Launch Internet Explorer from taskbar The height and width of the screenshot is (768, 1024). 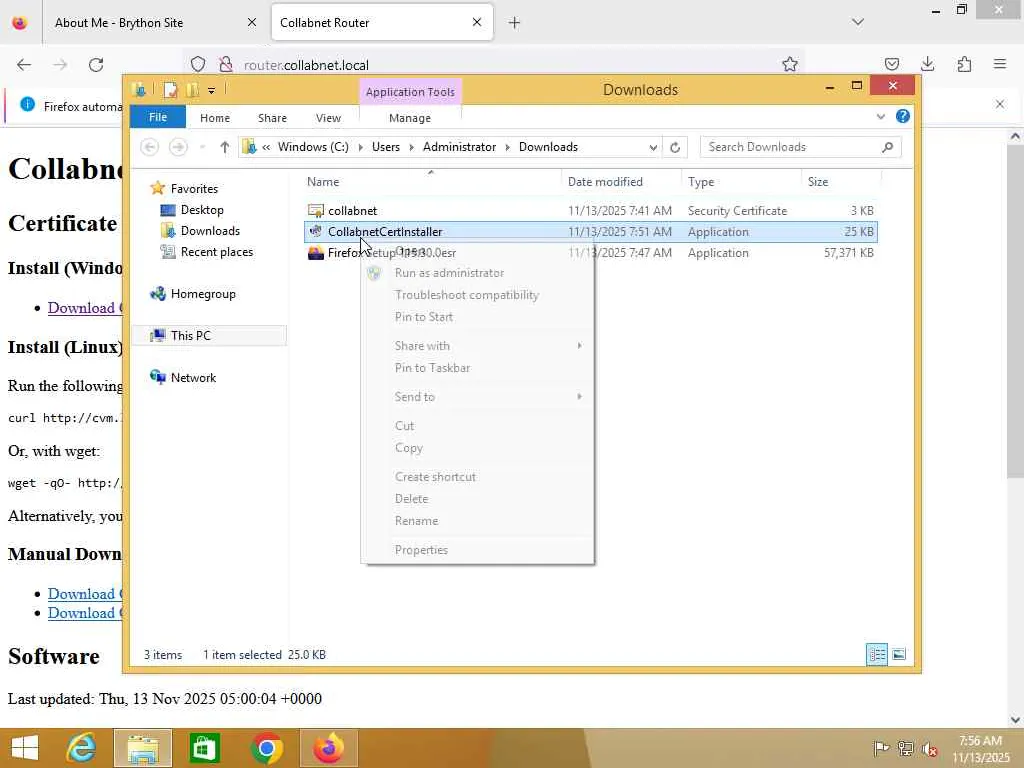pos(82,748)
